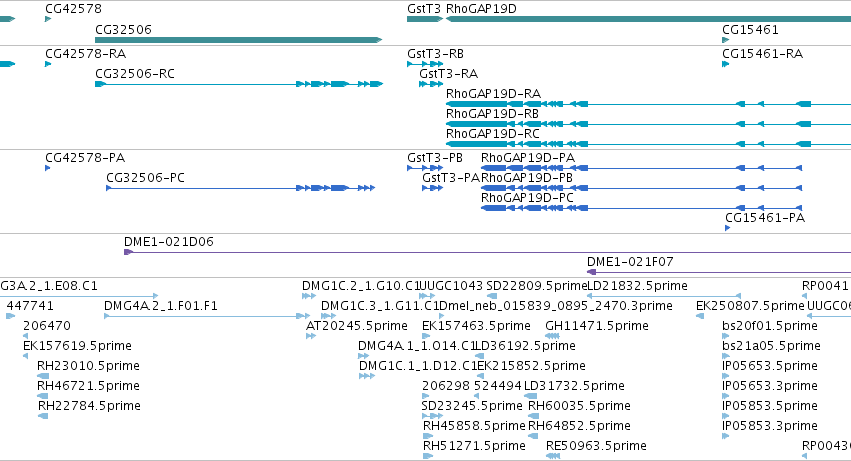Click the RhoGAP19D-PC protein label
851x461 pixels.
pyautogui.click(x=527, y=198)
